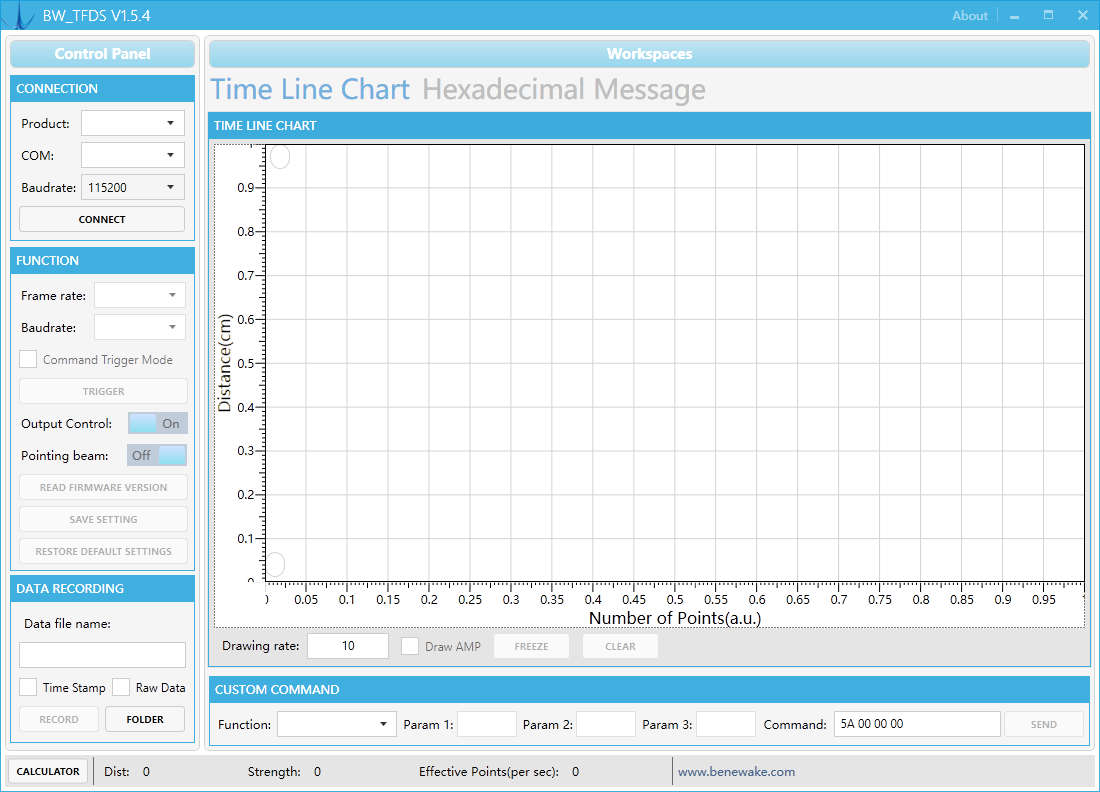Open the About menu
Viewport: 1100px width, 792px height.
pyautogui.click(x=970, y=15)
